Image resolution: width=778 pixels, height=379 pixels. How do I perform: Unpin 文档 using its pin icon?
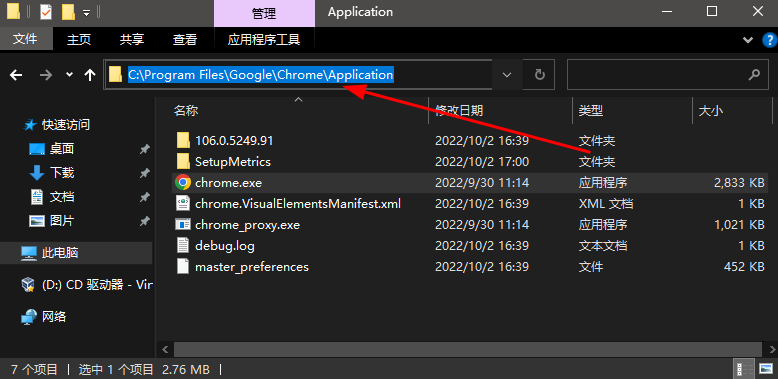coord(144,197)
